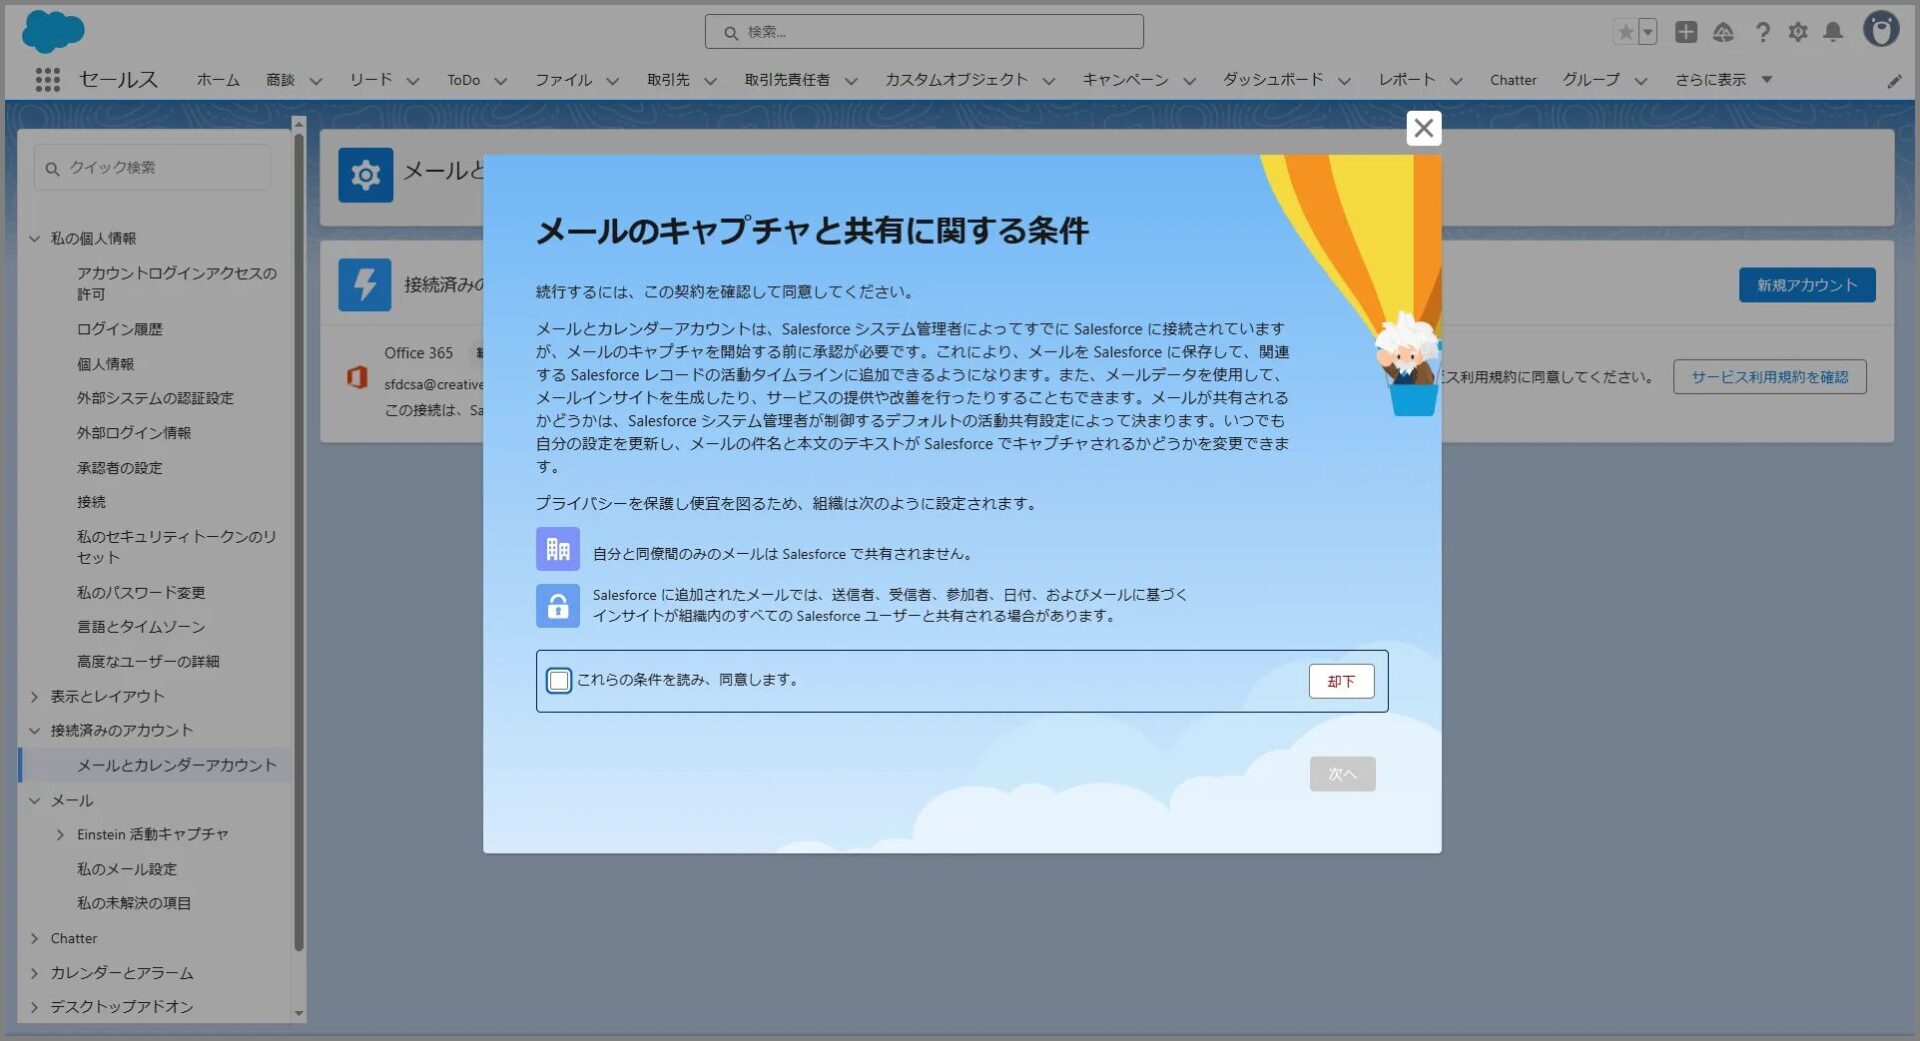
Task: Expand the デスクトップアドオン section
Action: (34, 1007)
